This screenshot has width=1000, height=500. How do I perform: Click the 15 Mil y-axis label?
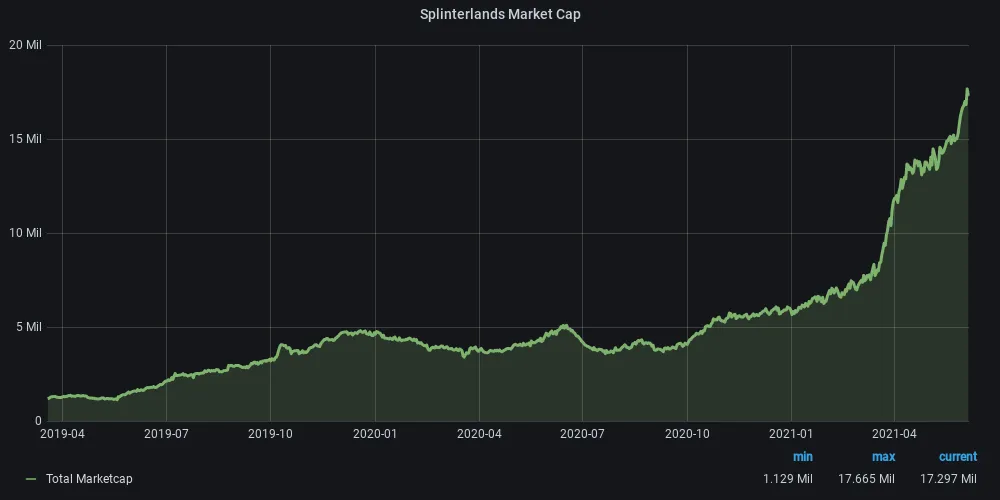pyautogui.click(x=25, y=139)
